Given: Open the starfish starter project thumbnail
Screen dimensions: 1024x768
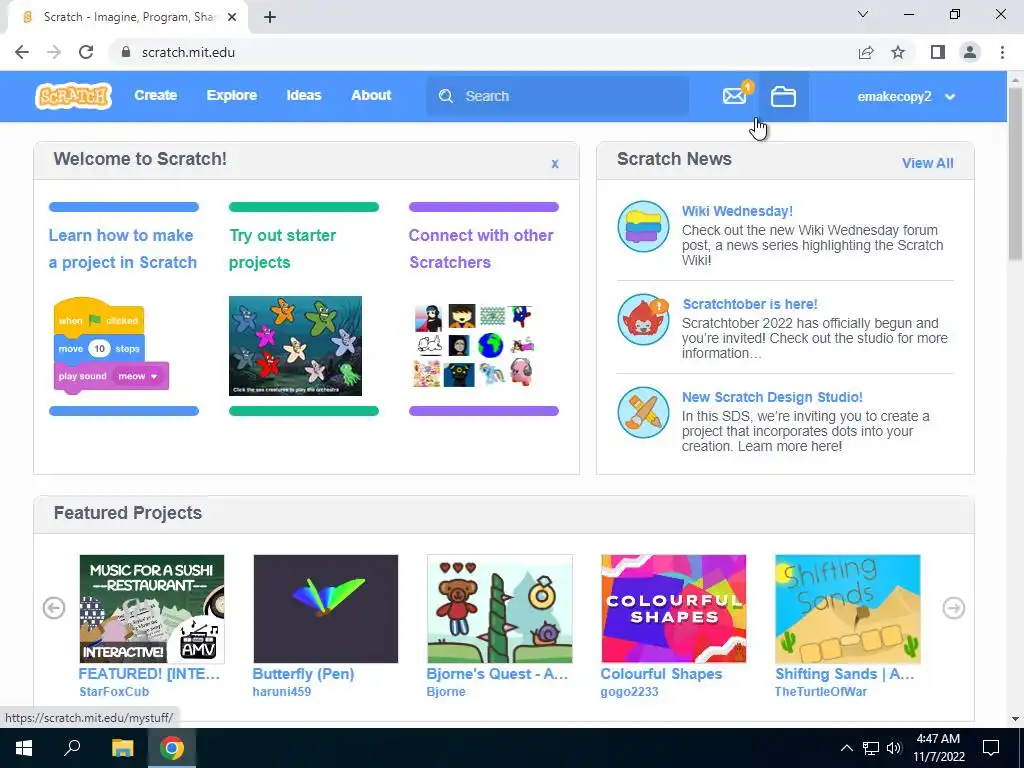Looking at the screenshot, I should pos(295,345).
